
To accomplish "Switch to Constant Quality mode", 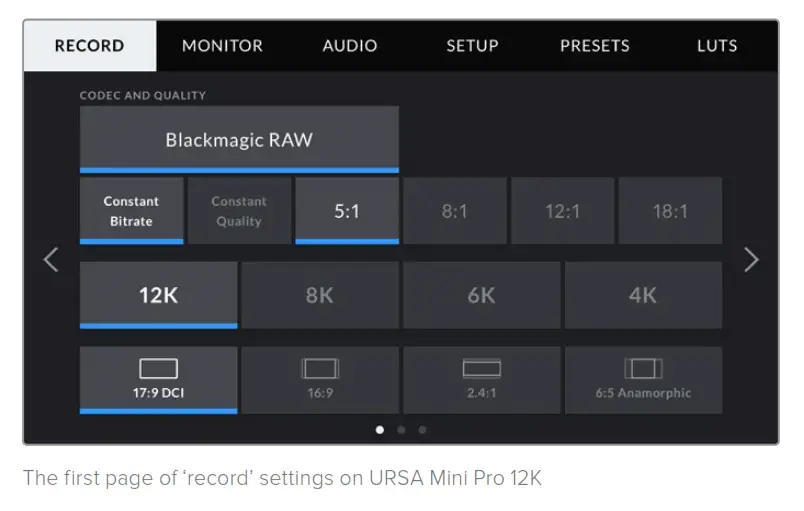I will point(239,211).
